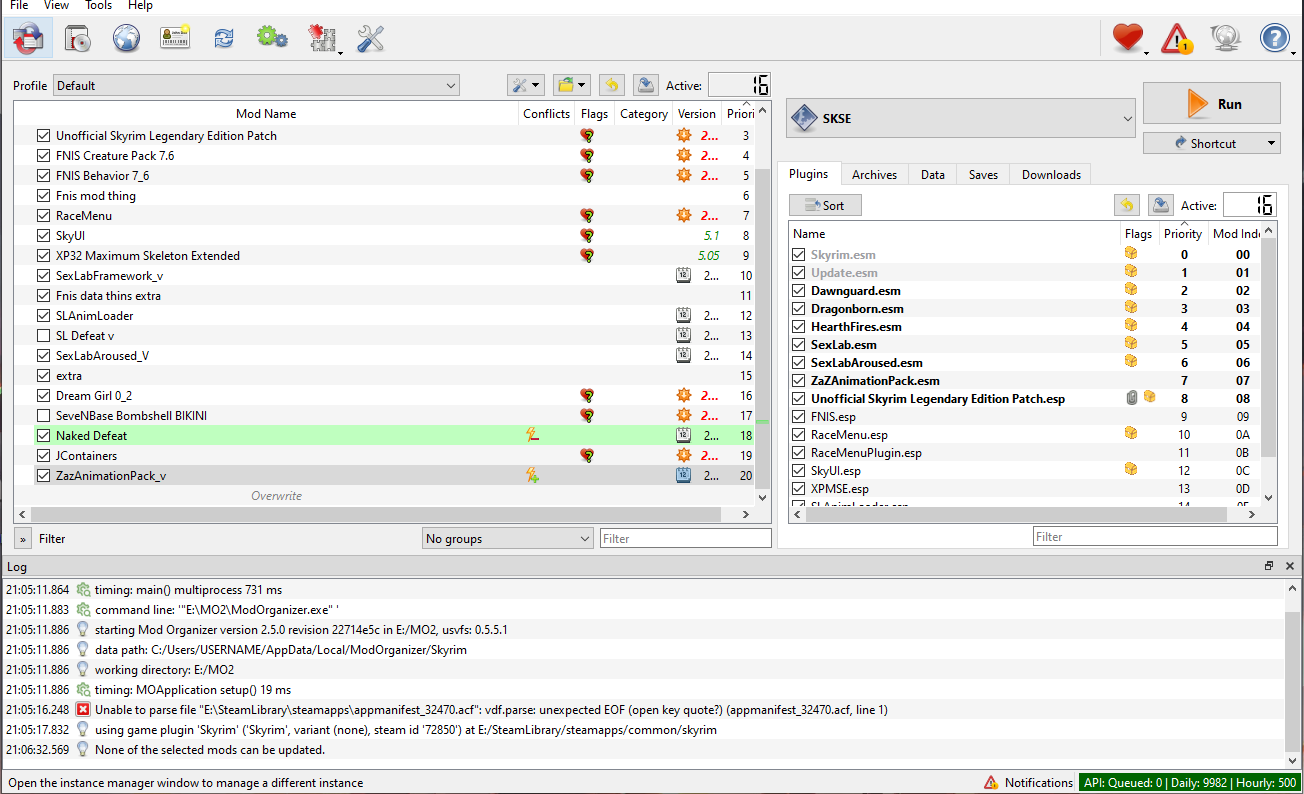Screen dimensions: 1304x794
Task: Open the folder dropdown above the mod list
Action: pyautogui.click(x=571, y=85)
